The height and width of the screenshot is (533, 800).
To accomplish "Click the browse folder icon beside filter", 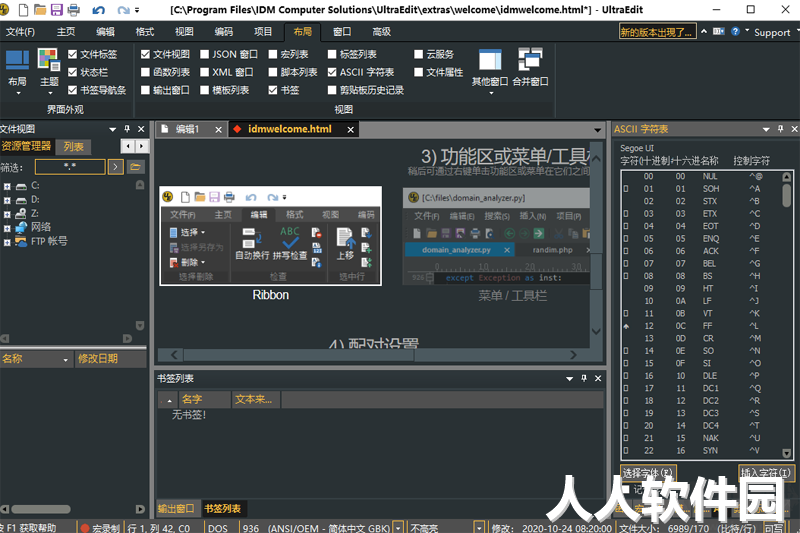I will point(135,167).
